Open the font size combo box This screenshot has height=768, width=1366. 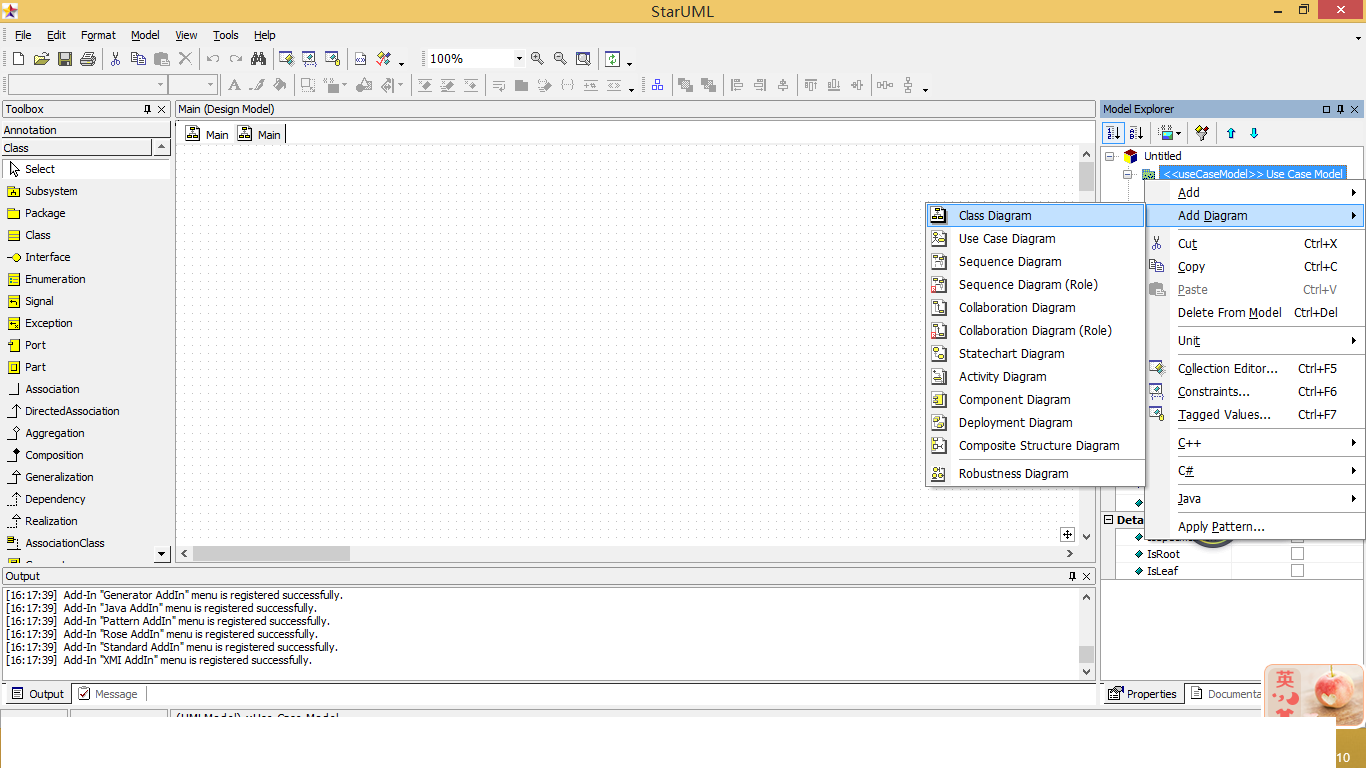pyautogui.click(x=192, y=85)
